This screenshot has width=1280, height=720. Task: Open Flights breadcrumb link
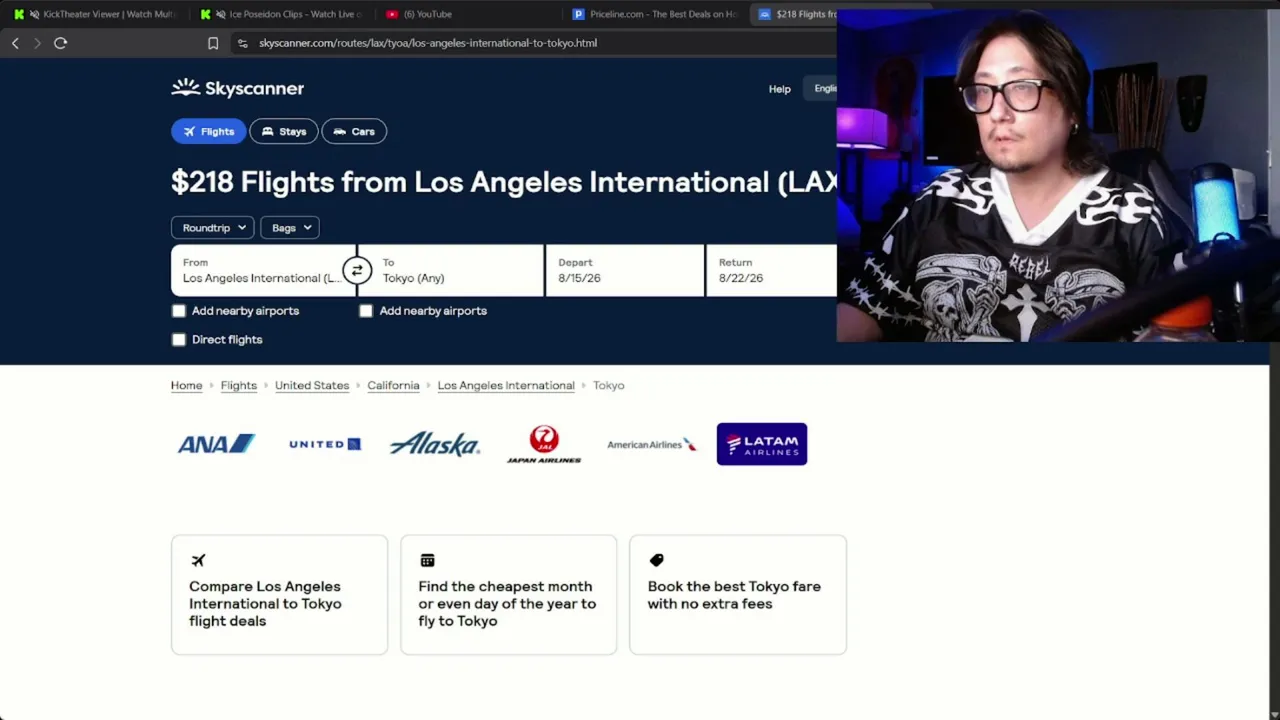pos(239,385)
